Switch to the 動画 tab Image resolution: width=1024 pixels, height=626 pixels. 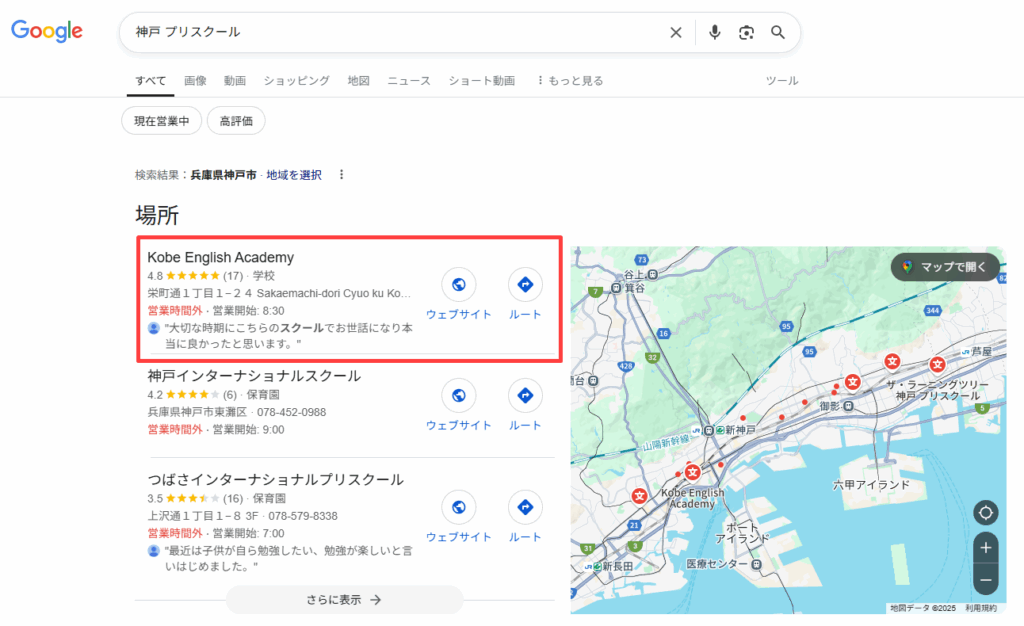click(235, 81)
